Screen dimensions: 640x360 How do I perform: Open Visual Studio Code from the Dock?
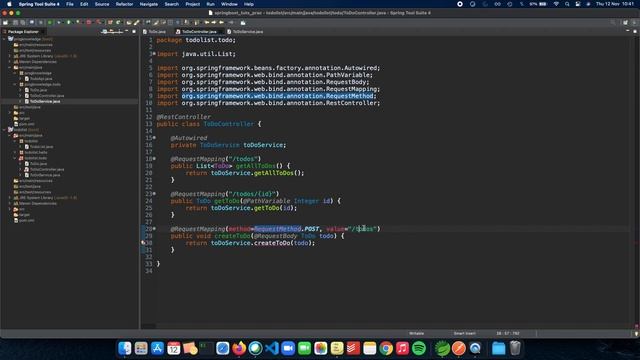point(271,348)
